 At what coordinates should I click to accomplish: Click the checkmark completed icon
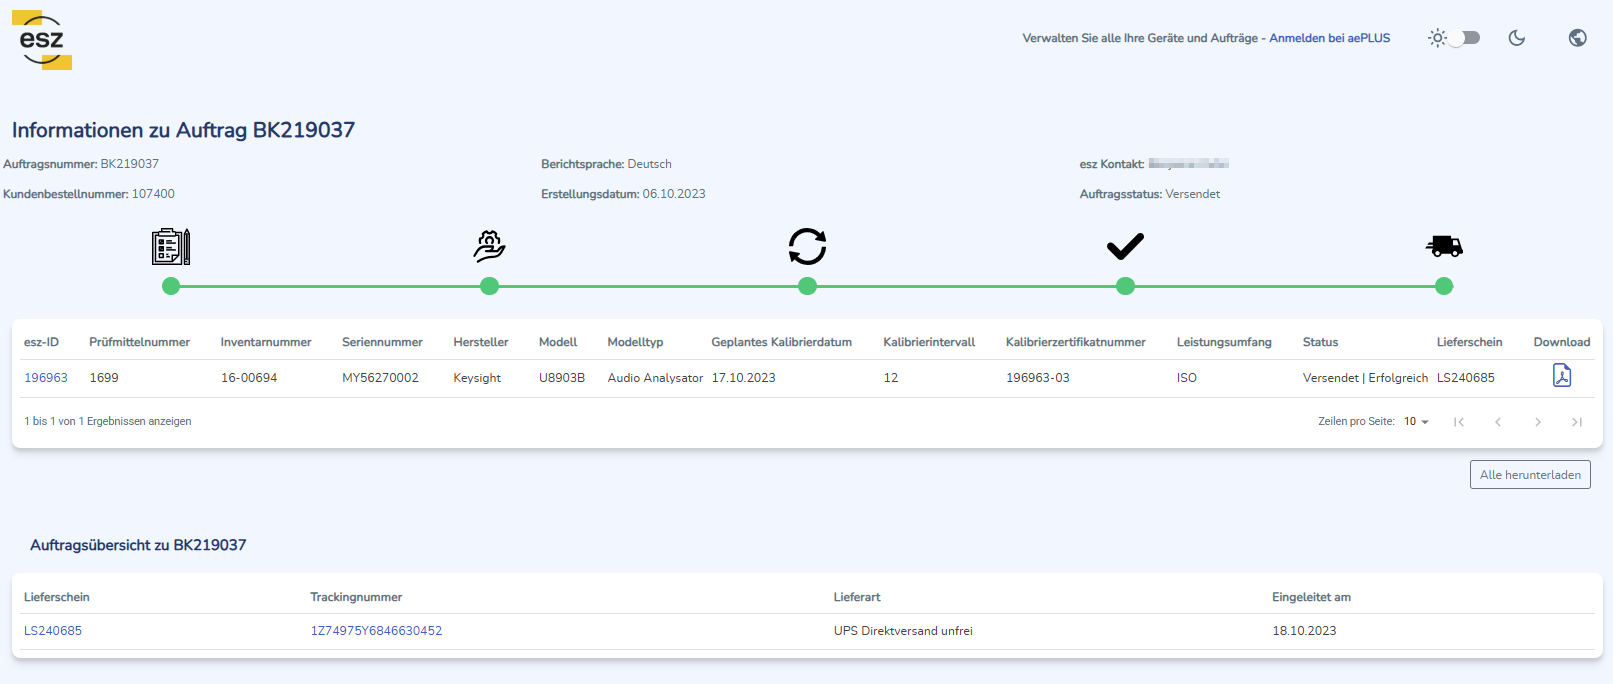1125,246
